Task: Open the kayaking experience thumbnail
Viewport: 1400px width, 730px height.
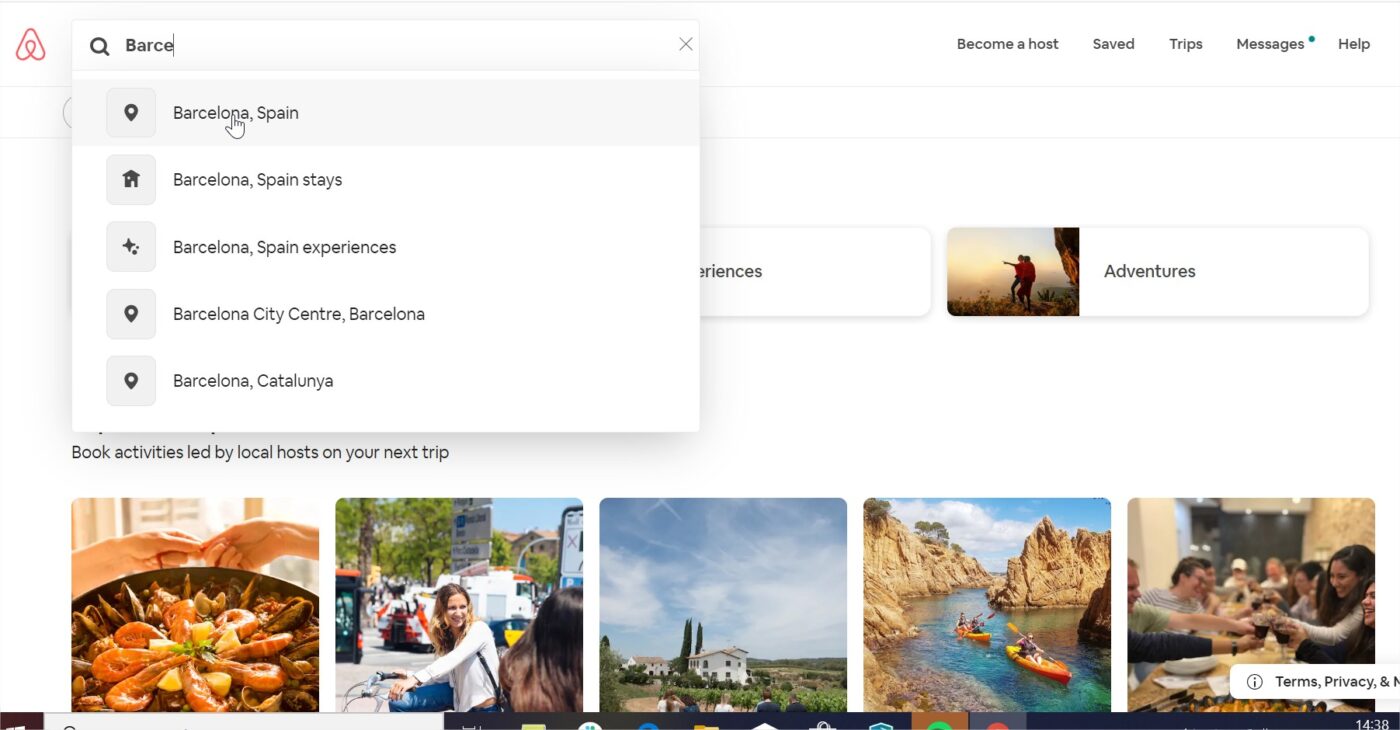Action: coord(987,605)
